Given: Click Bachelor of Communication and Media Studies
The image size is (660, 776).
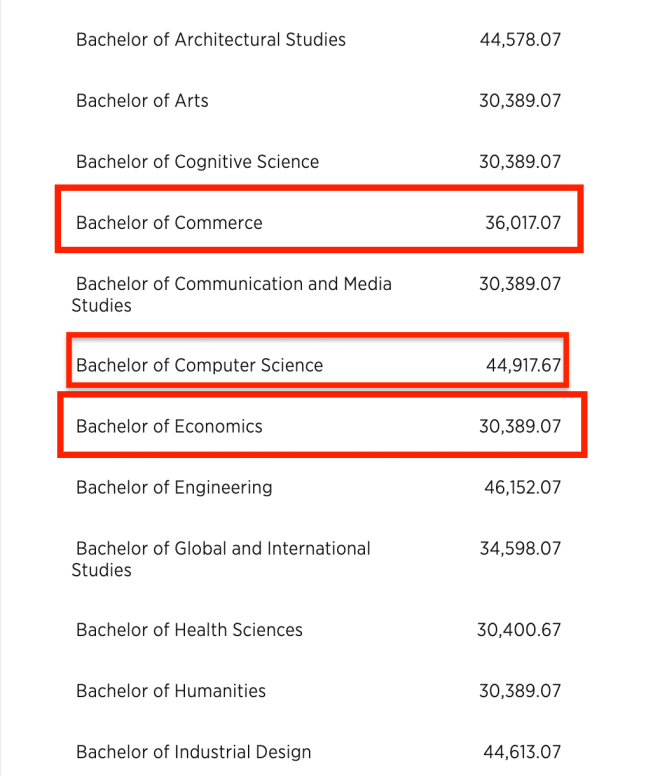Looking at the screenshot, I should point(233,285).
